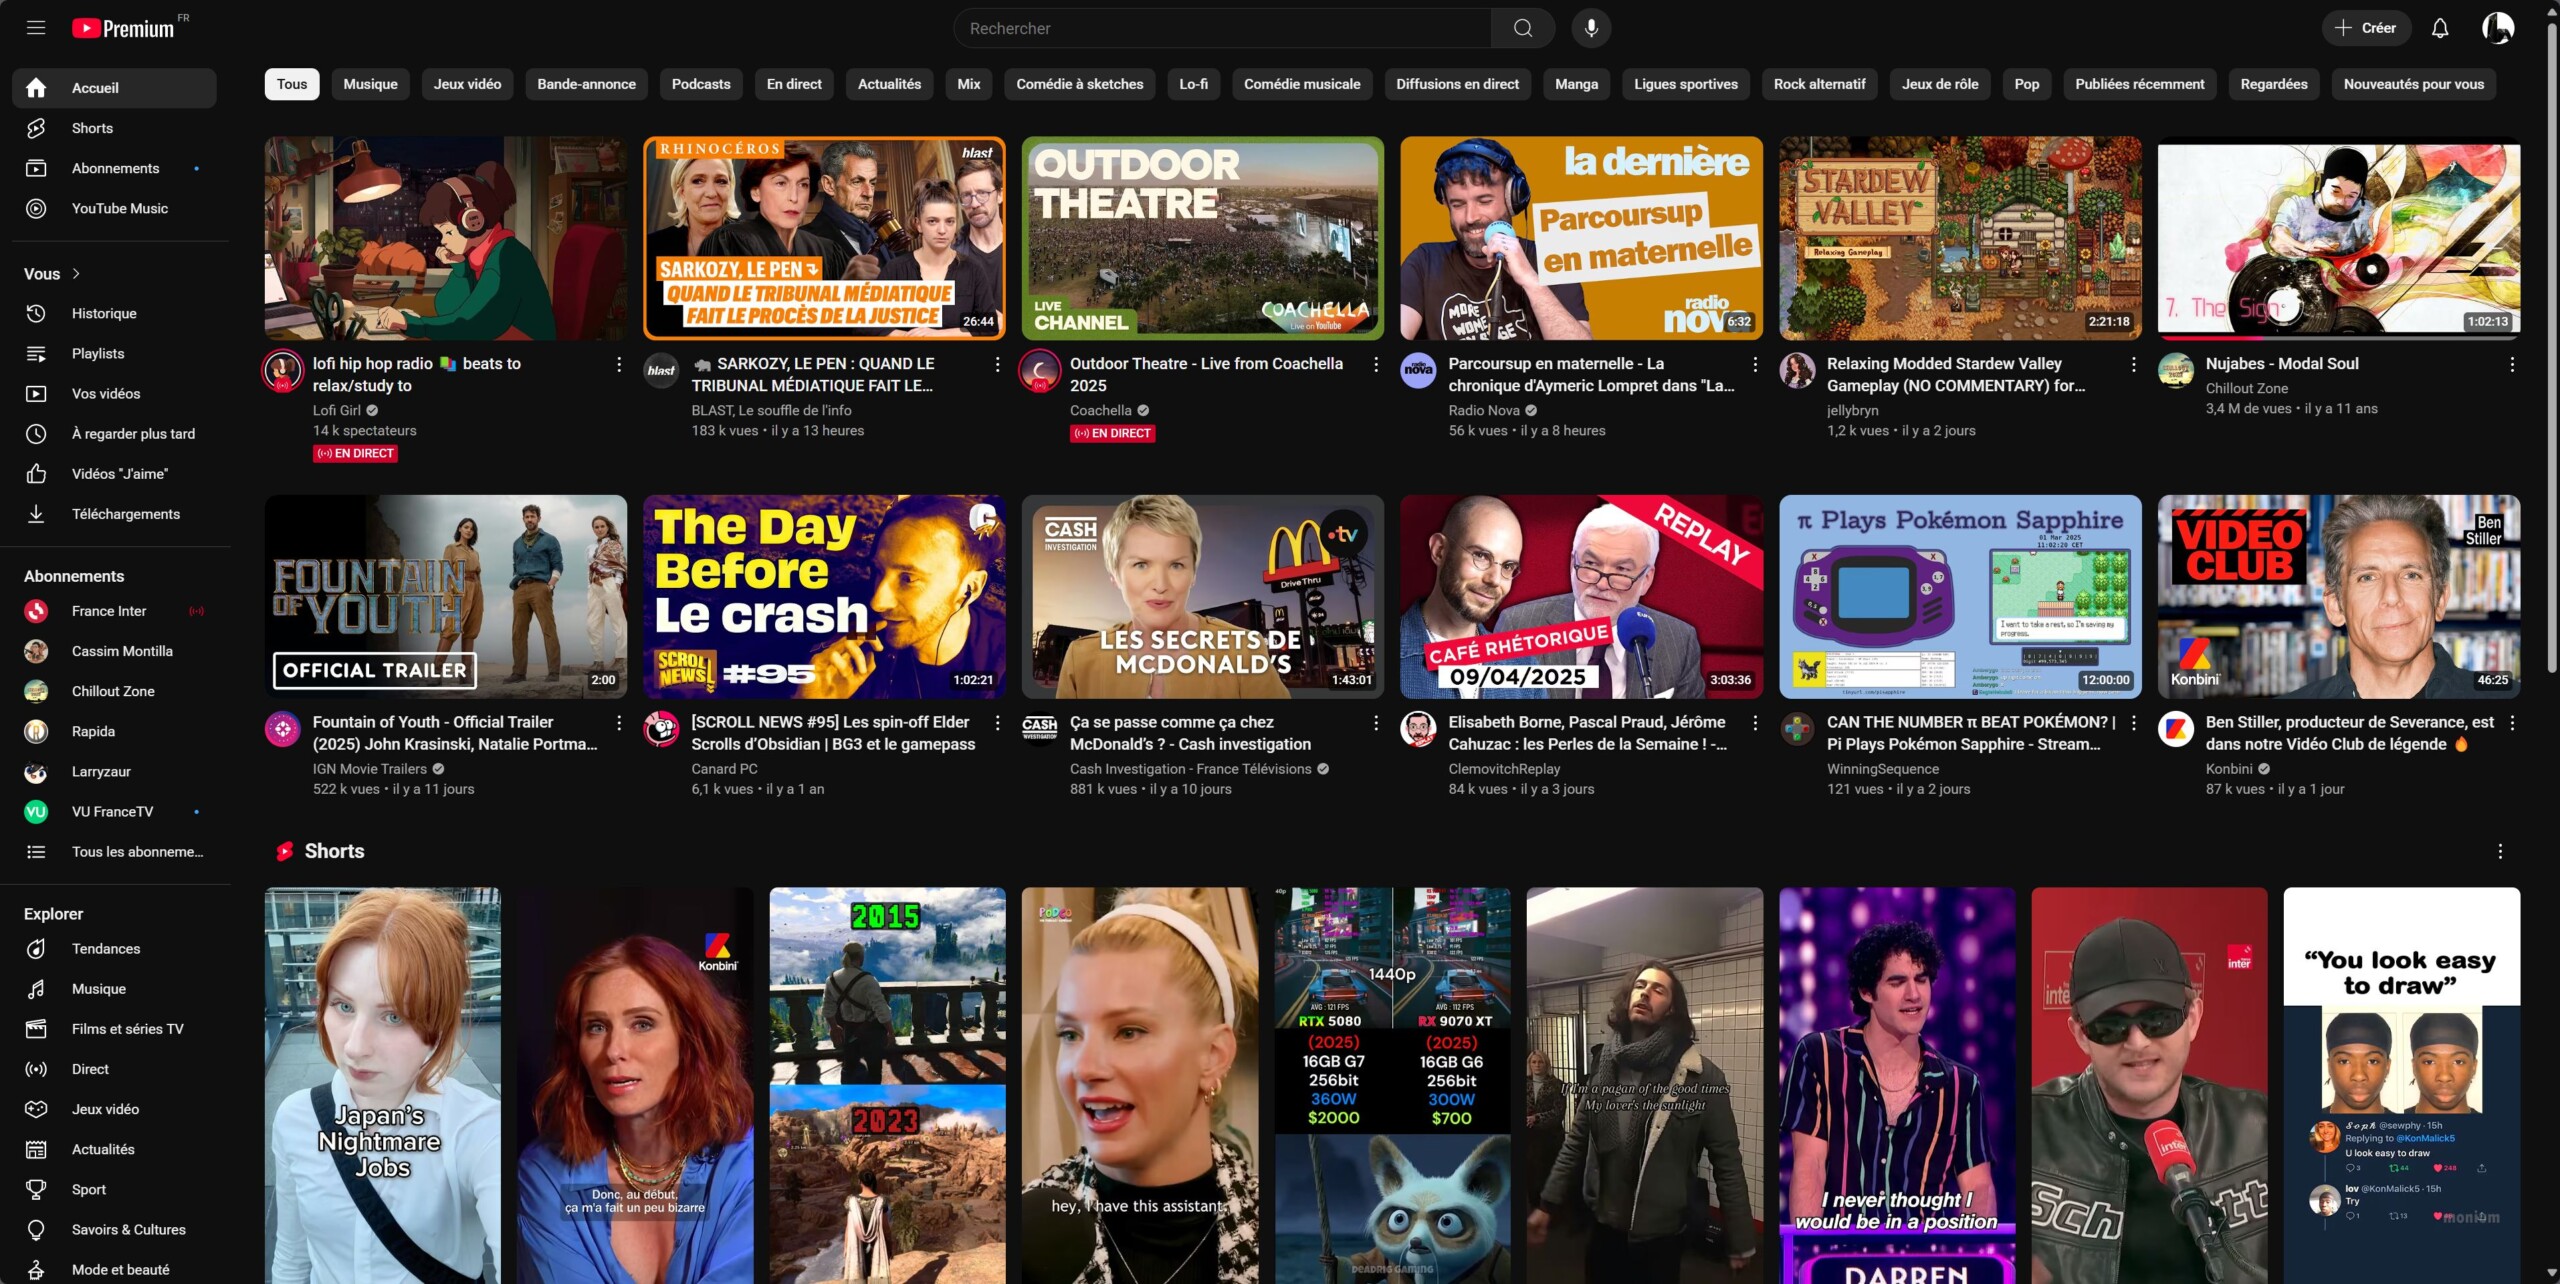
Task: Open À regarder plus tard list
Action: pos(114,433)
